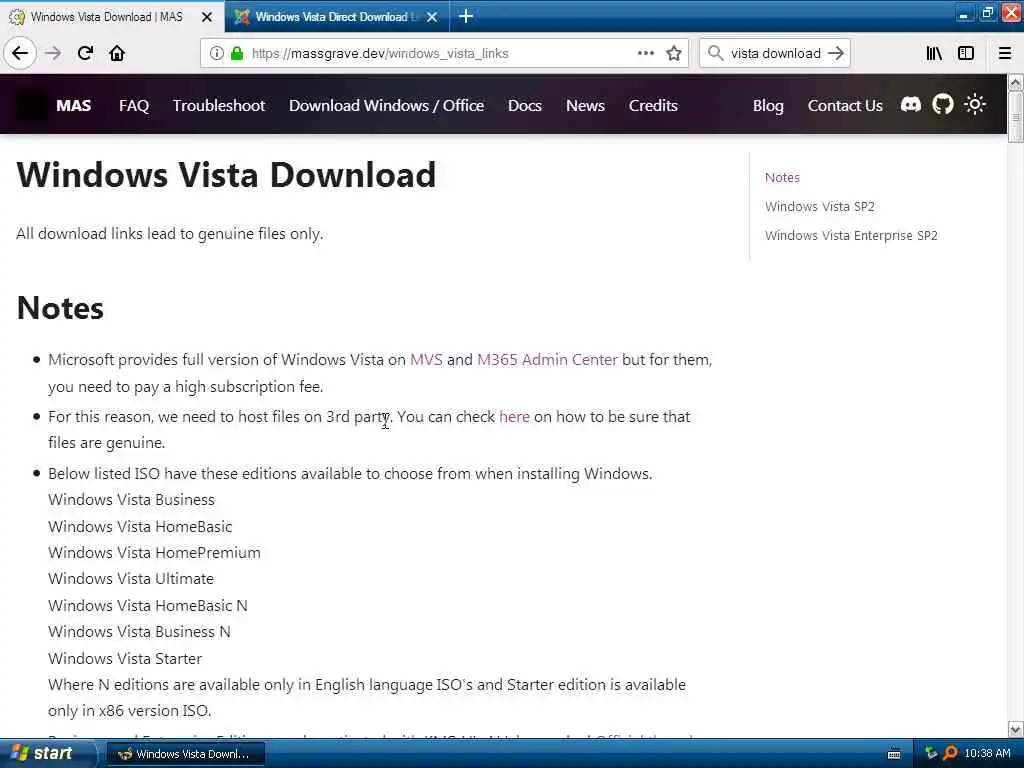Jump to Windows Vista SP2 section

point(820,206)
